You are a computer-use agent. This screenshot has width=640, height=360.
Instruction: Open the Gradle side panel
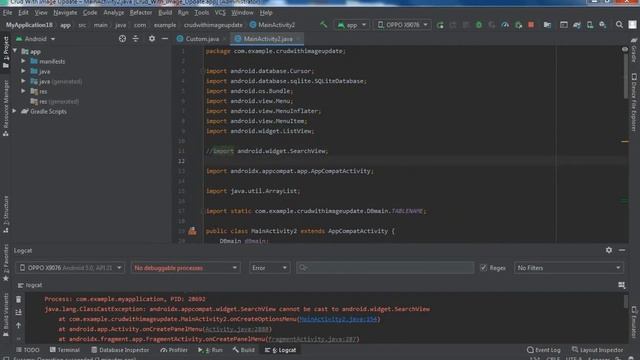tap(634, 50)
